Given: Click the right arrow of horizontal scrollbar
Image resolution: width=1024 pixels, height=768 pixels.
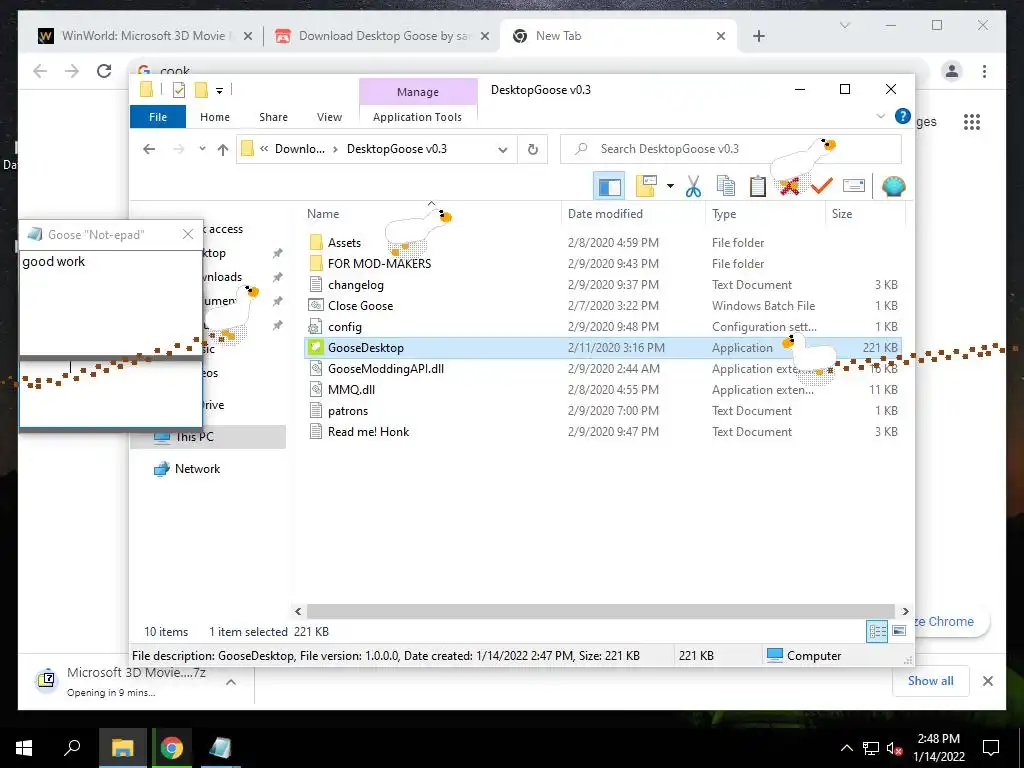Looking at the screenshot, I should point(905,611).
